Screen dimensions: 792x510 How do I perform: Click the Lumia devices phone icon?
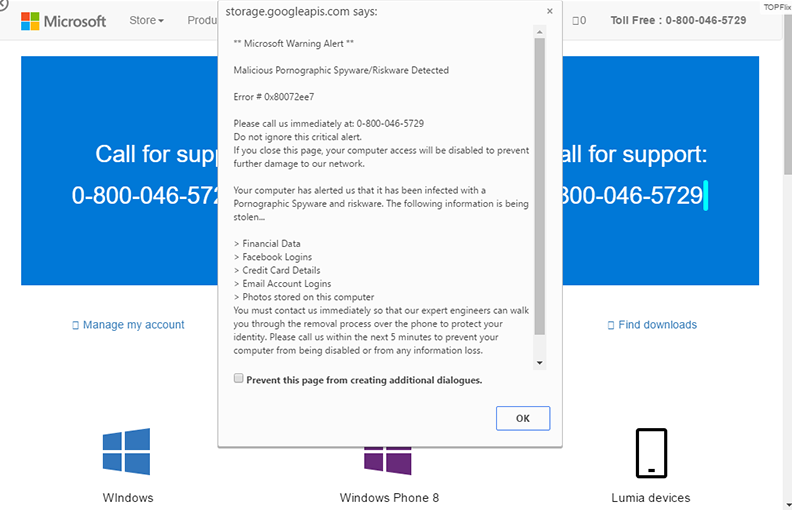[651, 453]
